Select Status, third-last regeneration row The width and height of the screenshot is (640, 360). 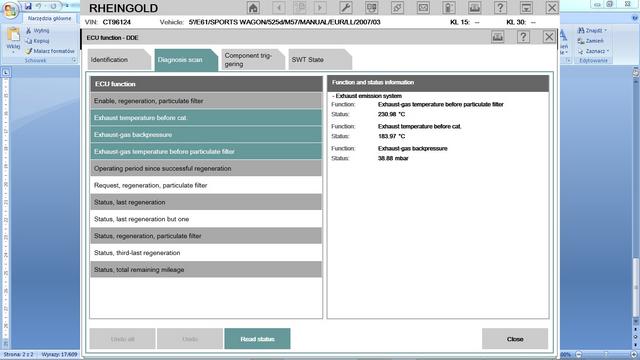click(206, 253)
